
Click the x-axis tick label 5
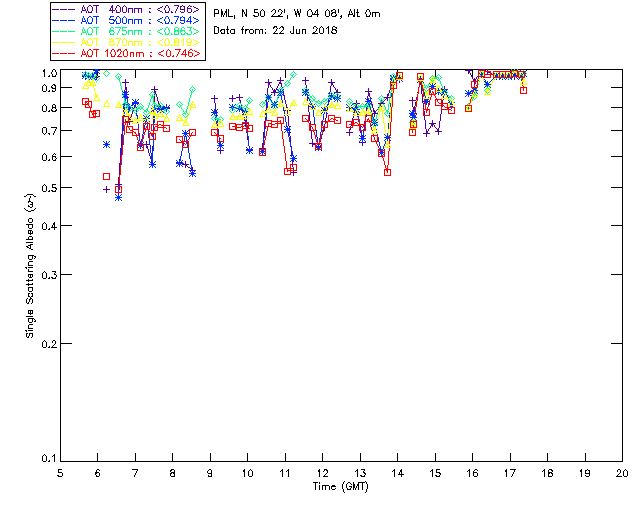[60, 473]
